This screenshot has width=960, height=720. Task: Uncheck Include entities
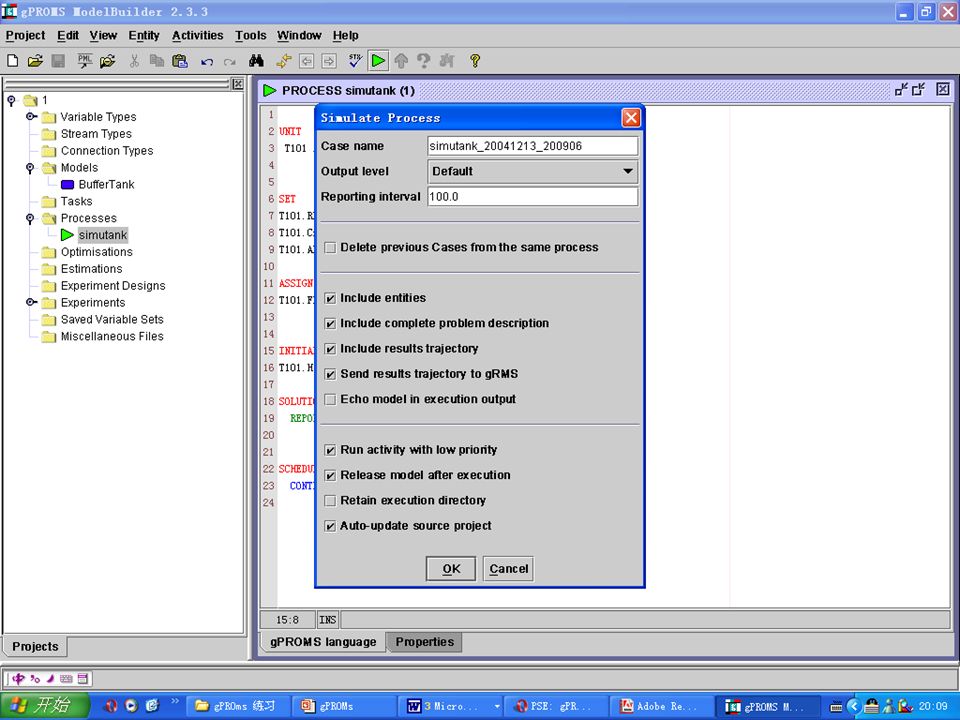(x=330, y=298)
